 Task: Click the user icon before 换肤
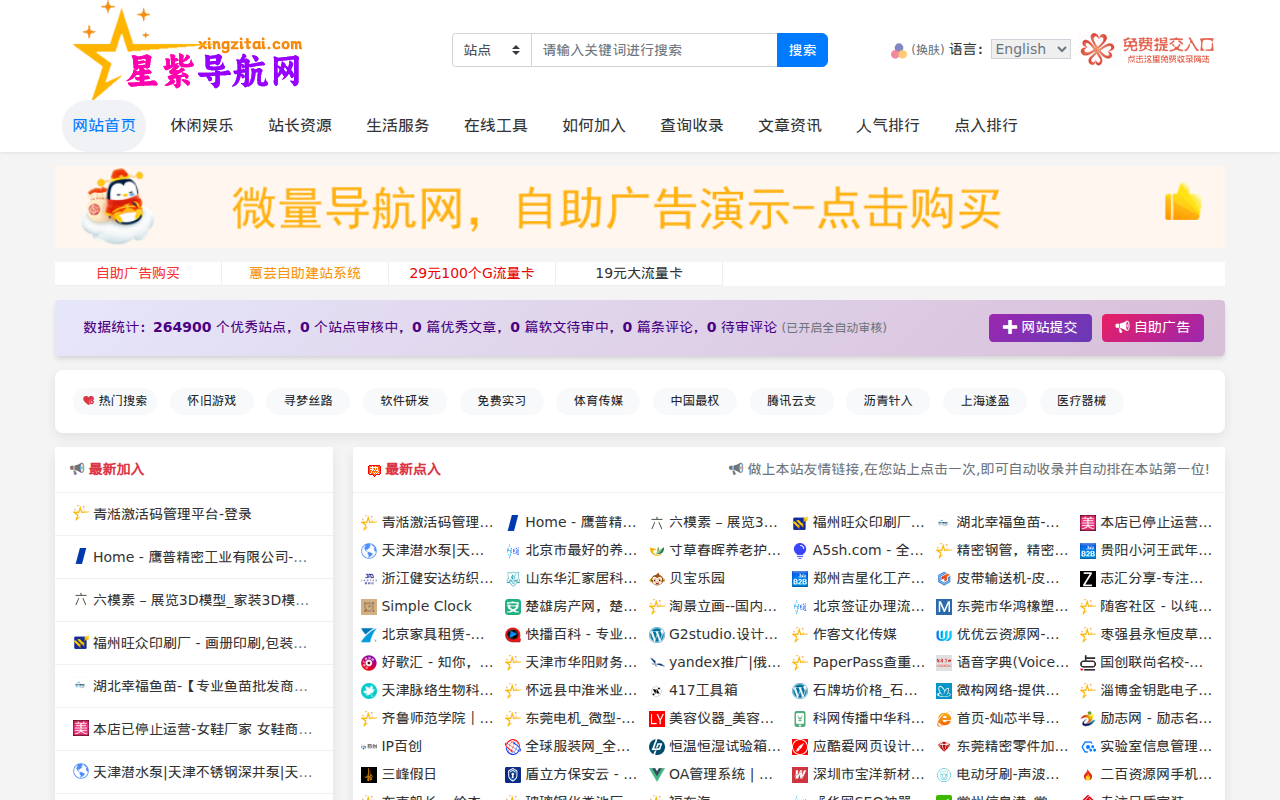point(897,50)
